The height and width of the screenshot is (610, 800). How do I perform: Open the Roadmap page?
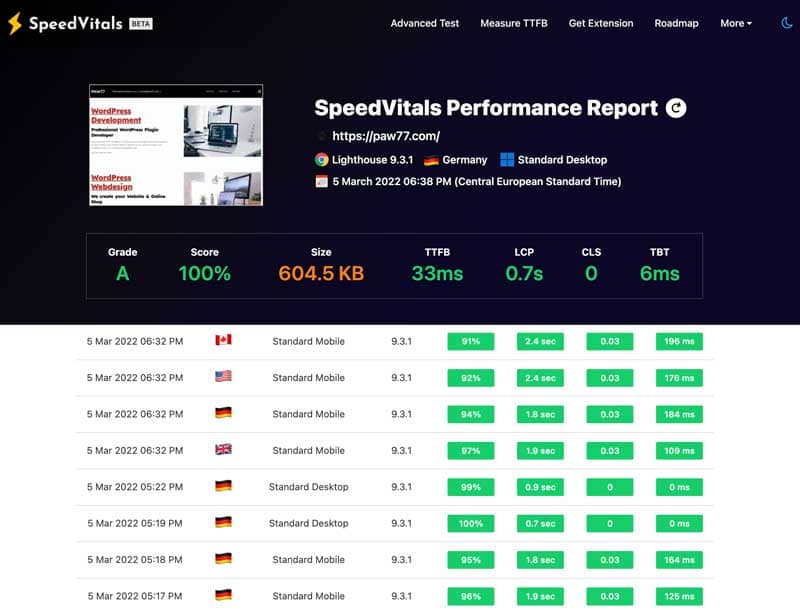tap(677, 23)
